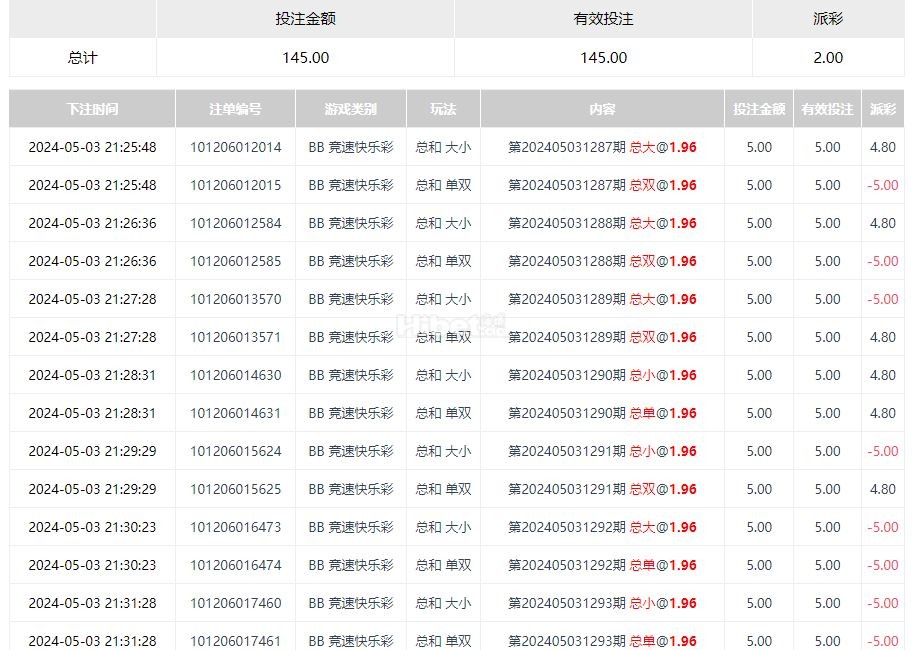Click content 第20240531290期 总小@1.96
The image size is (913, 650).
(602, 375)
